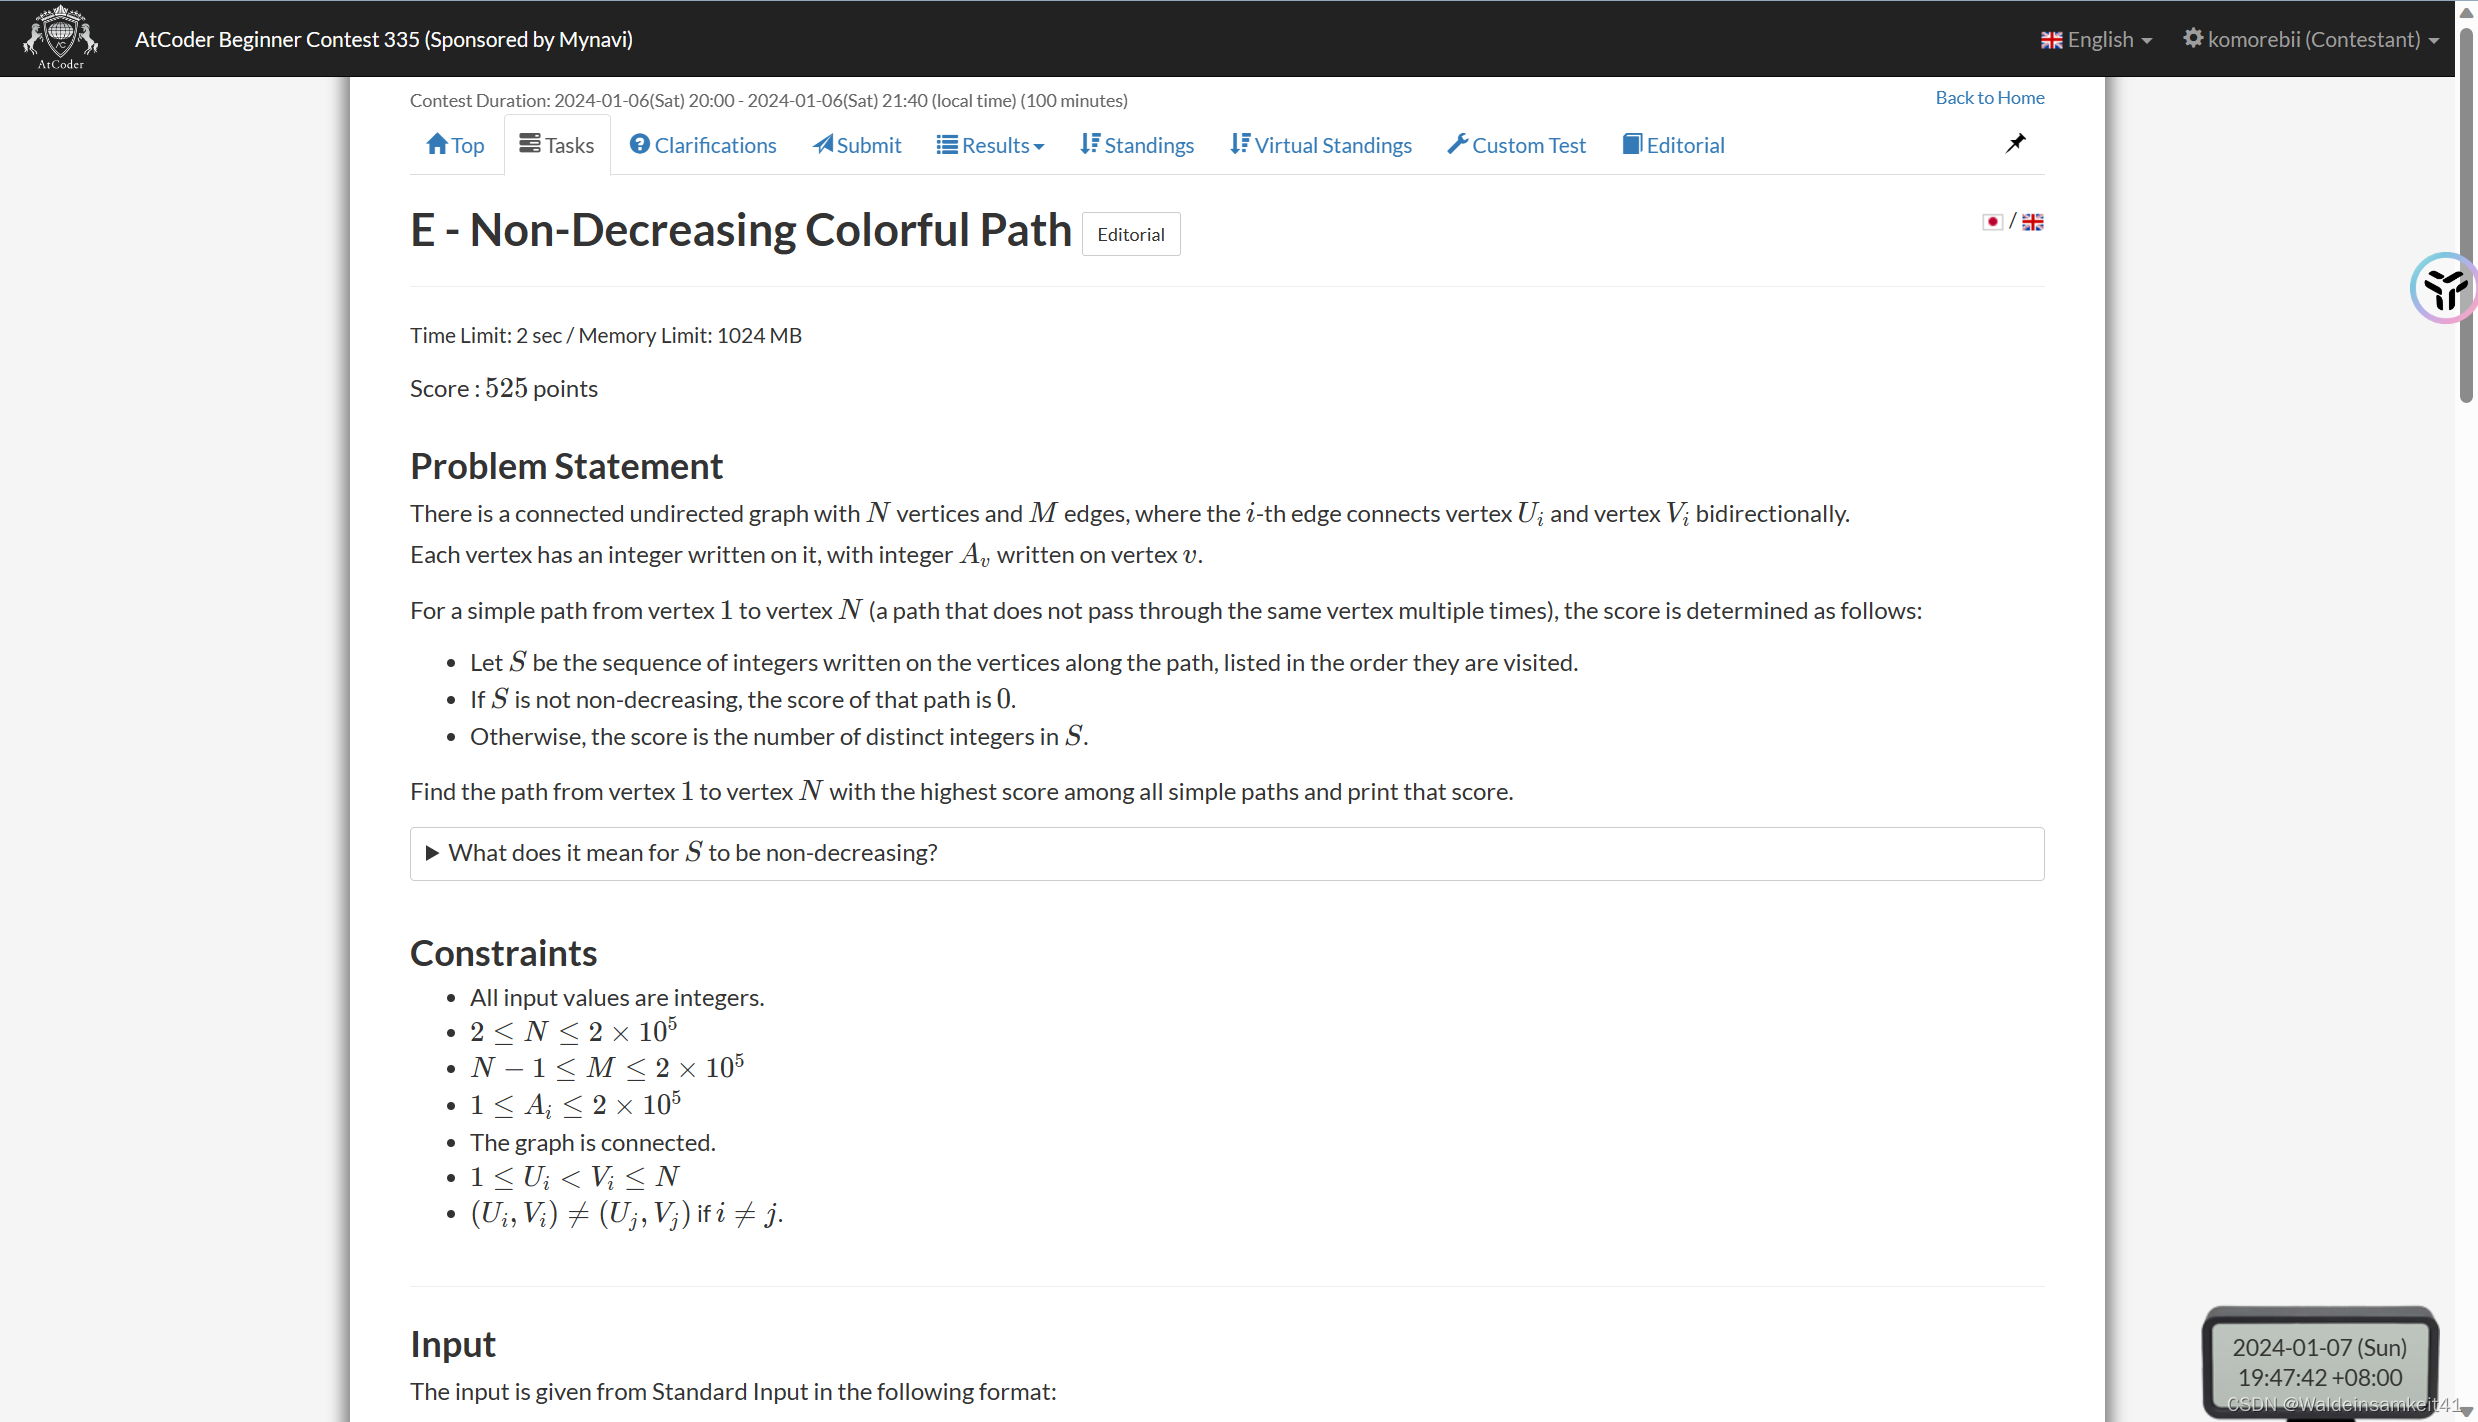
Task: Open the English language dropdown
Action: (2096, 40)
